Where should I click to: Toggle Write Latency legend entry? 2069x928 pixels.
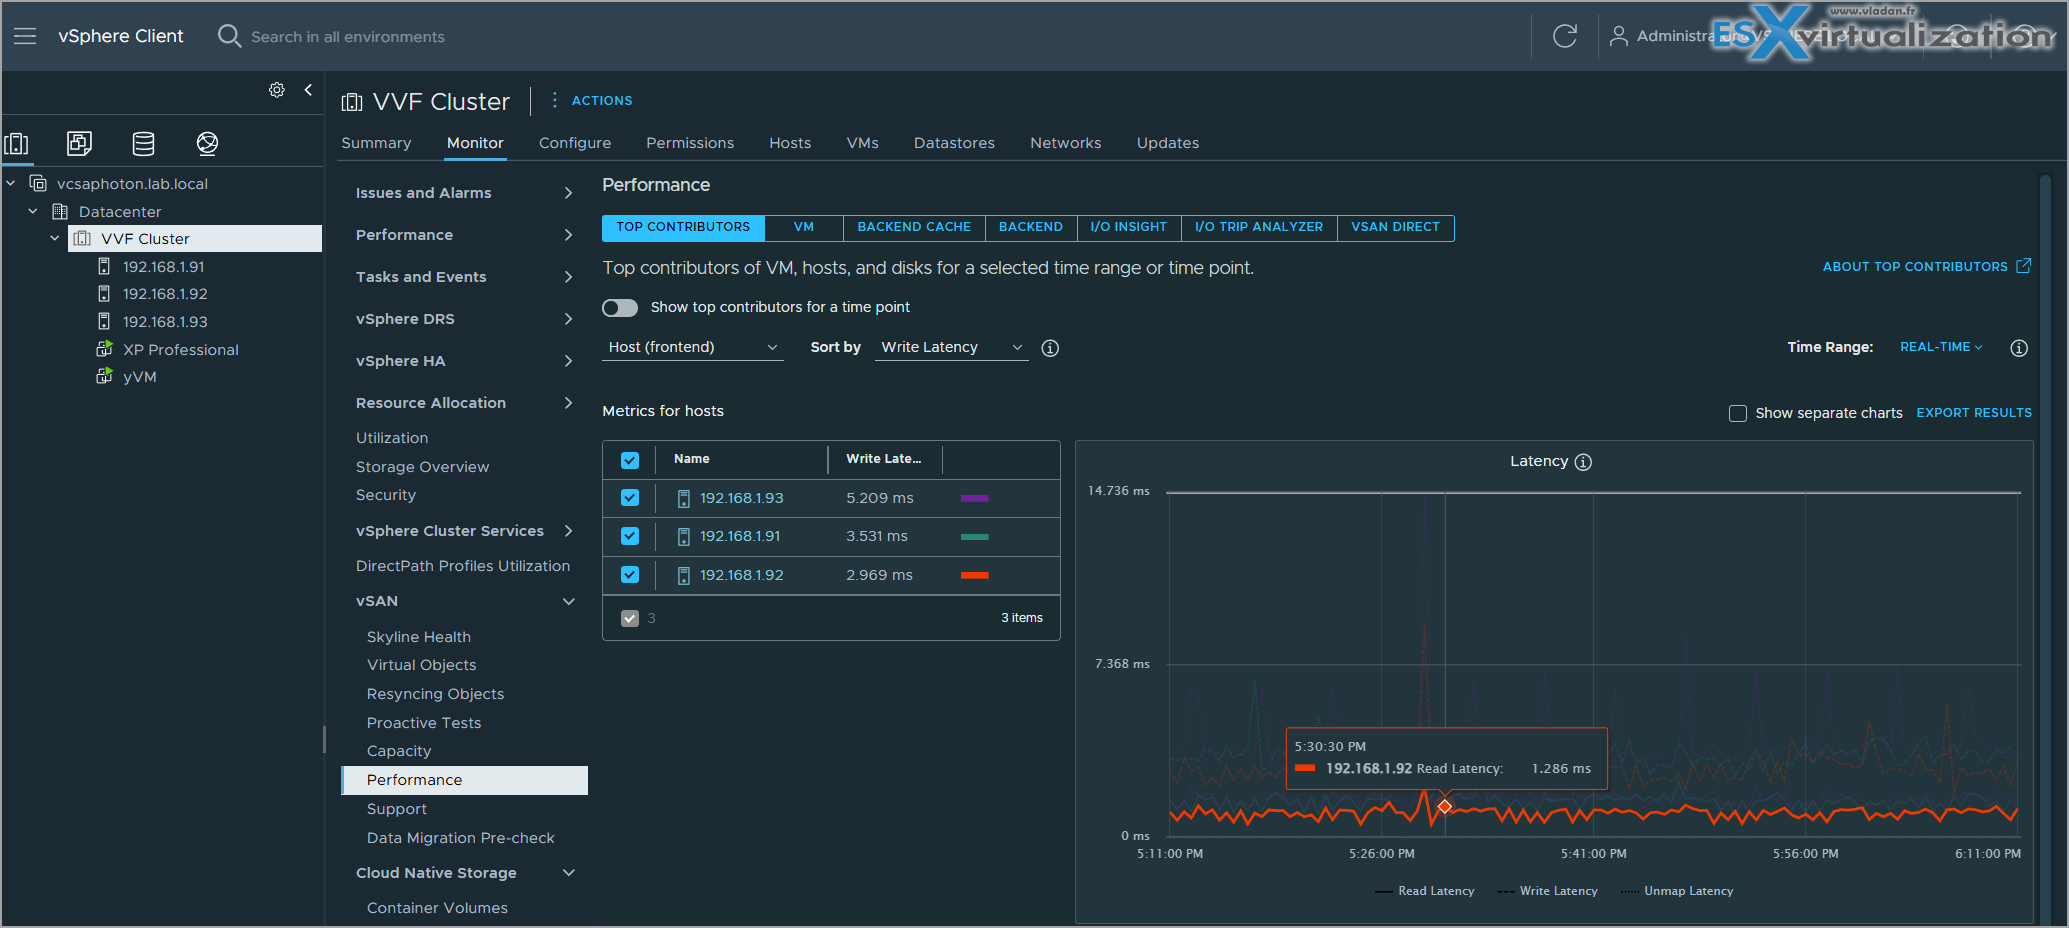click(x=1547, y=891)
